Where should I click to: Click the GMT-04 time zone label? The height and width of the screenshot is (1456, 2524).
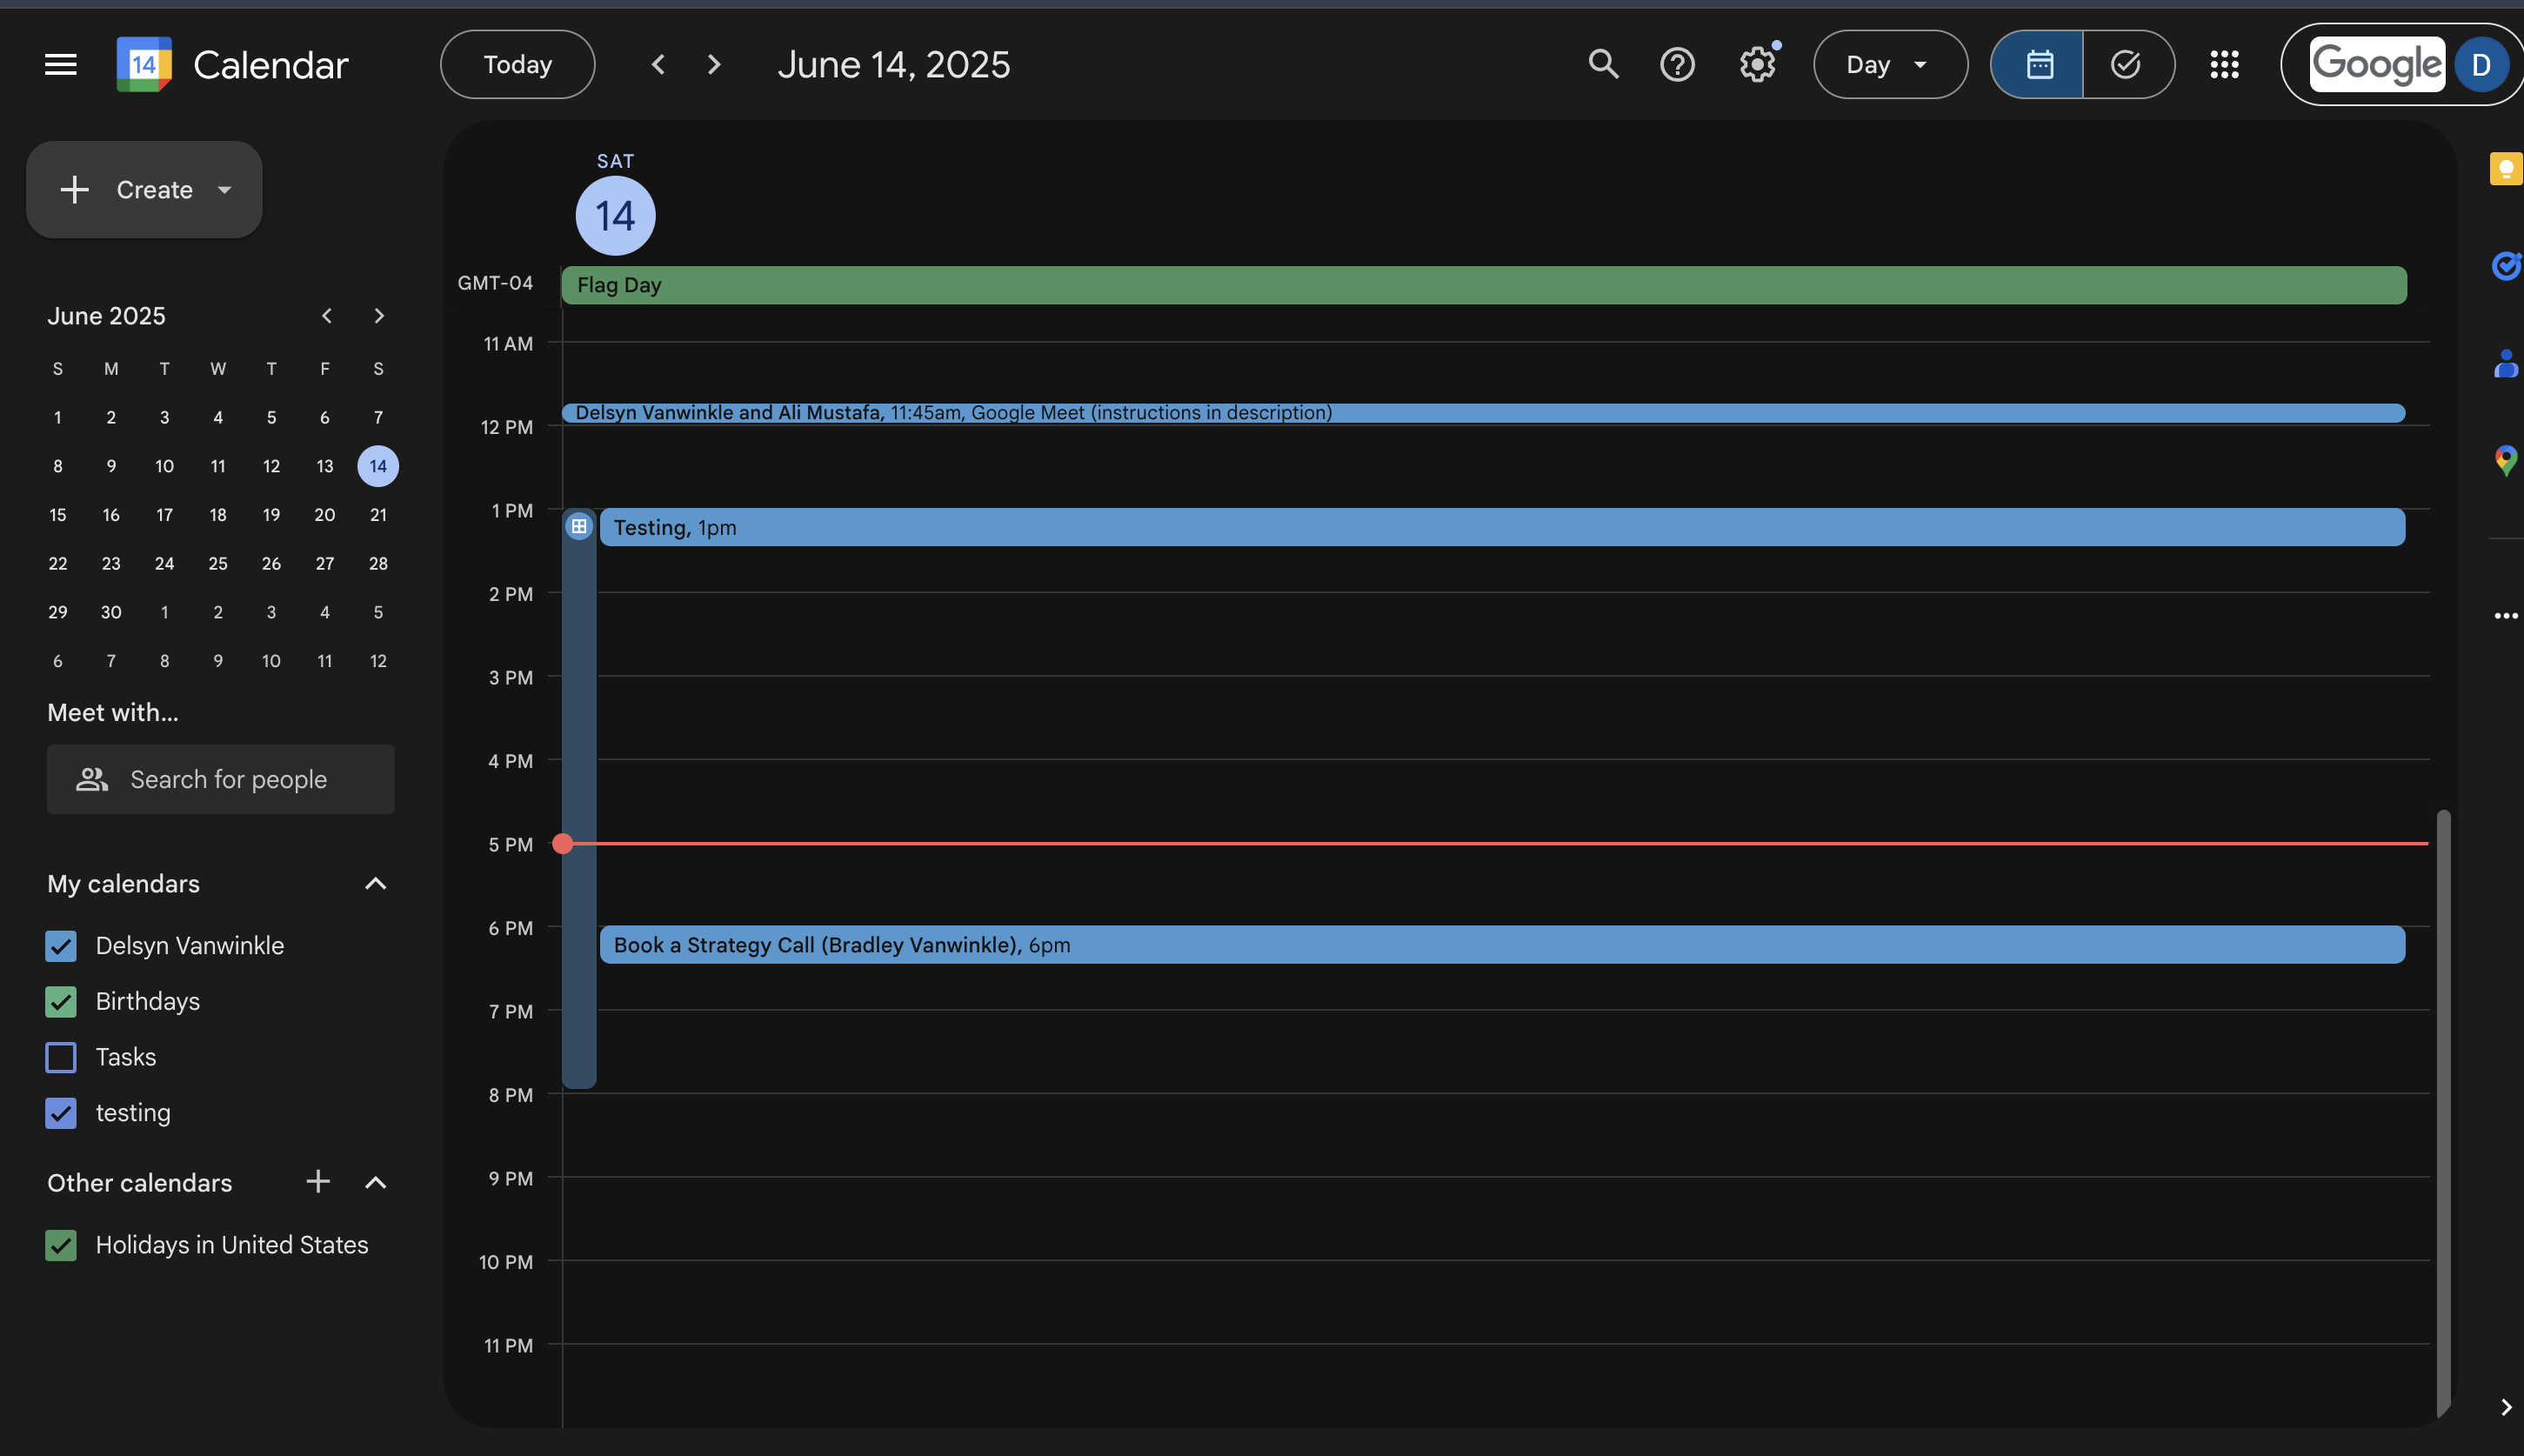[495, 283]
